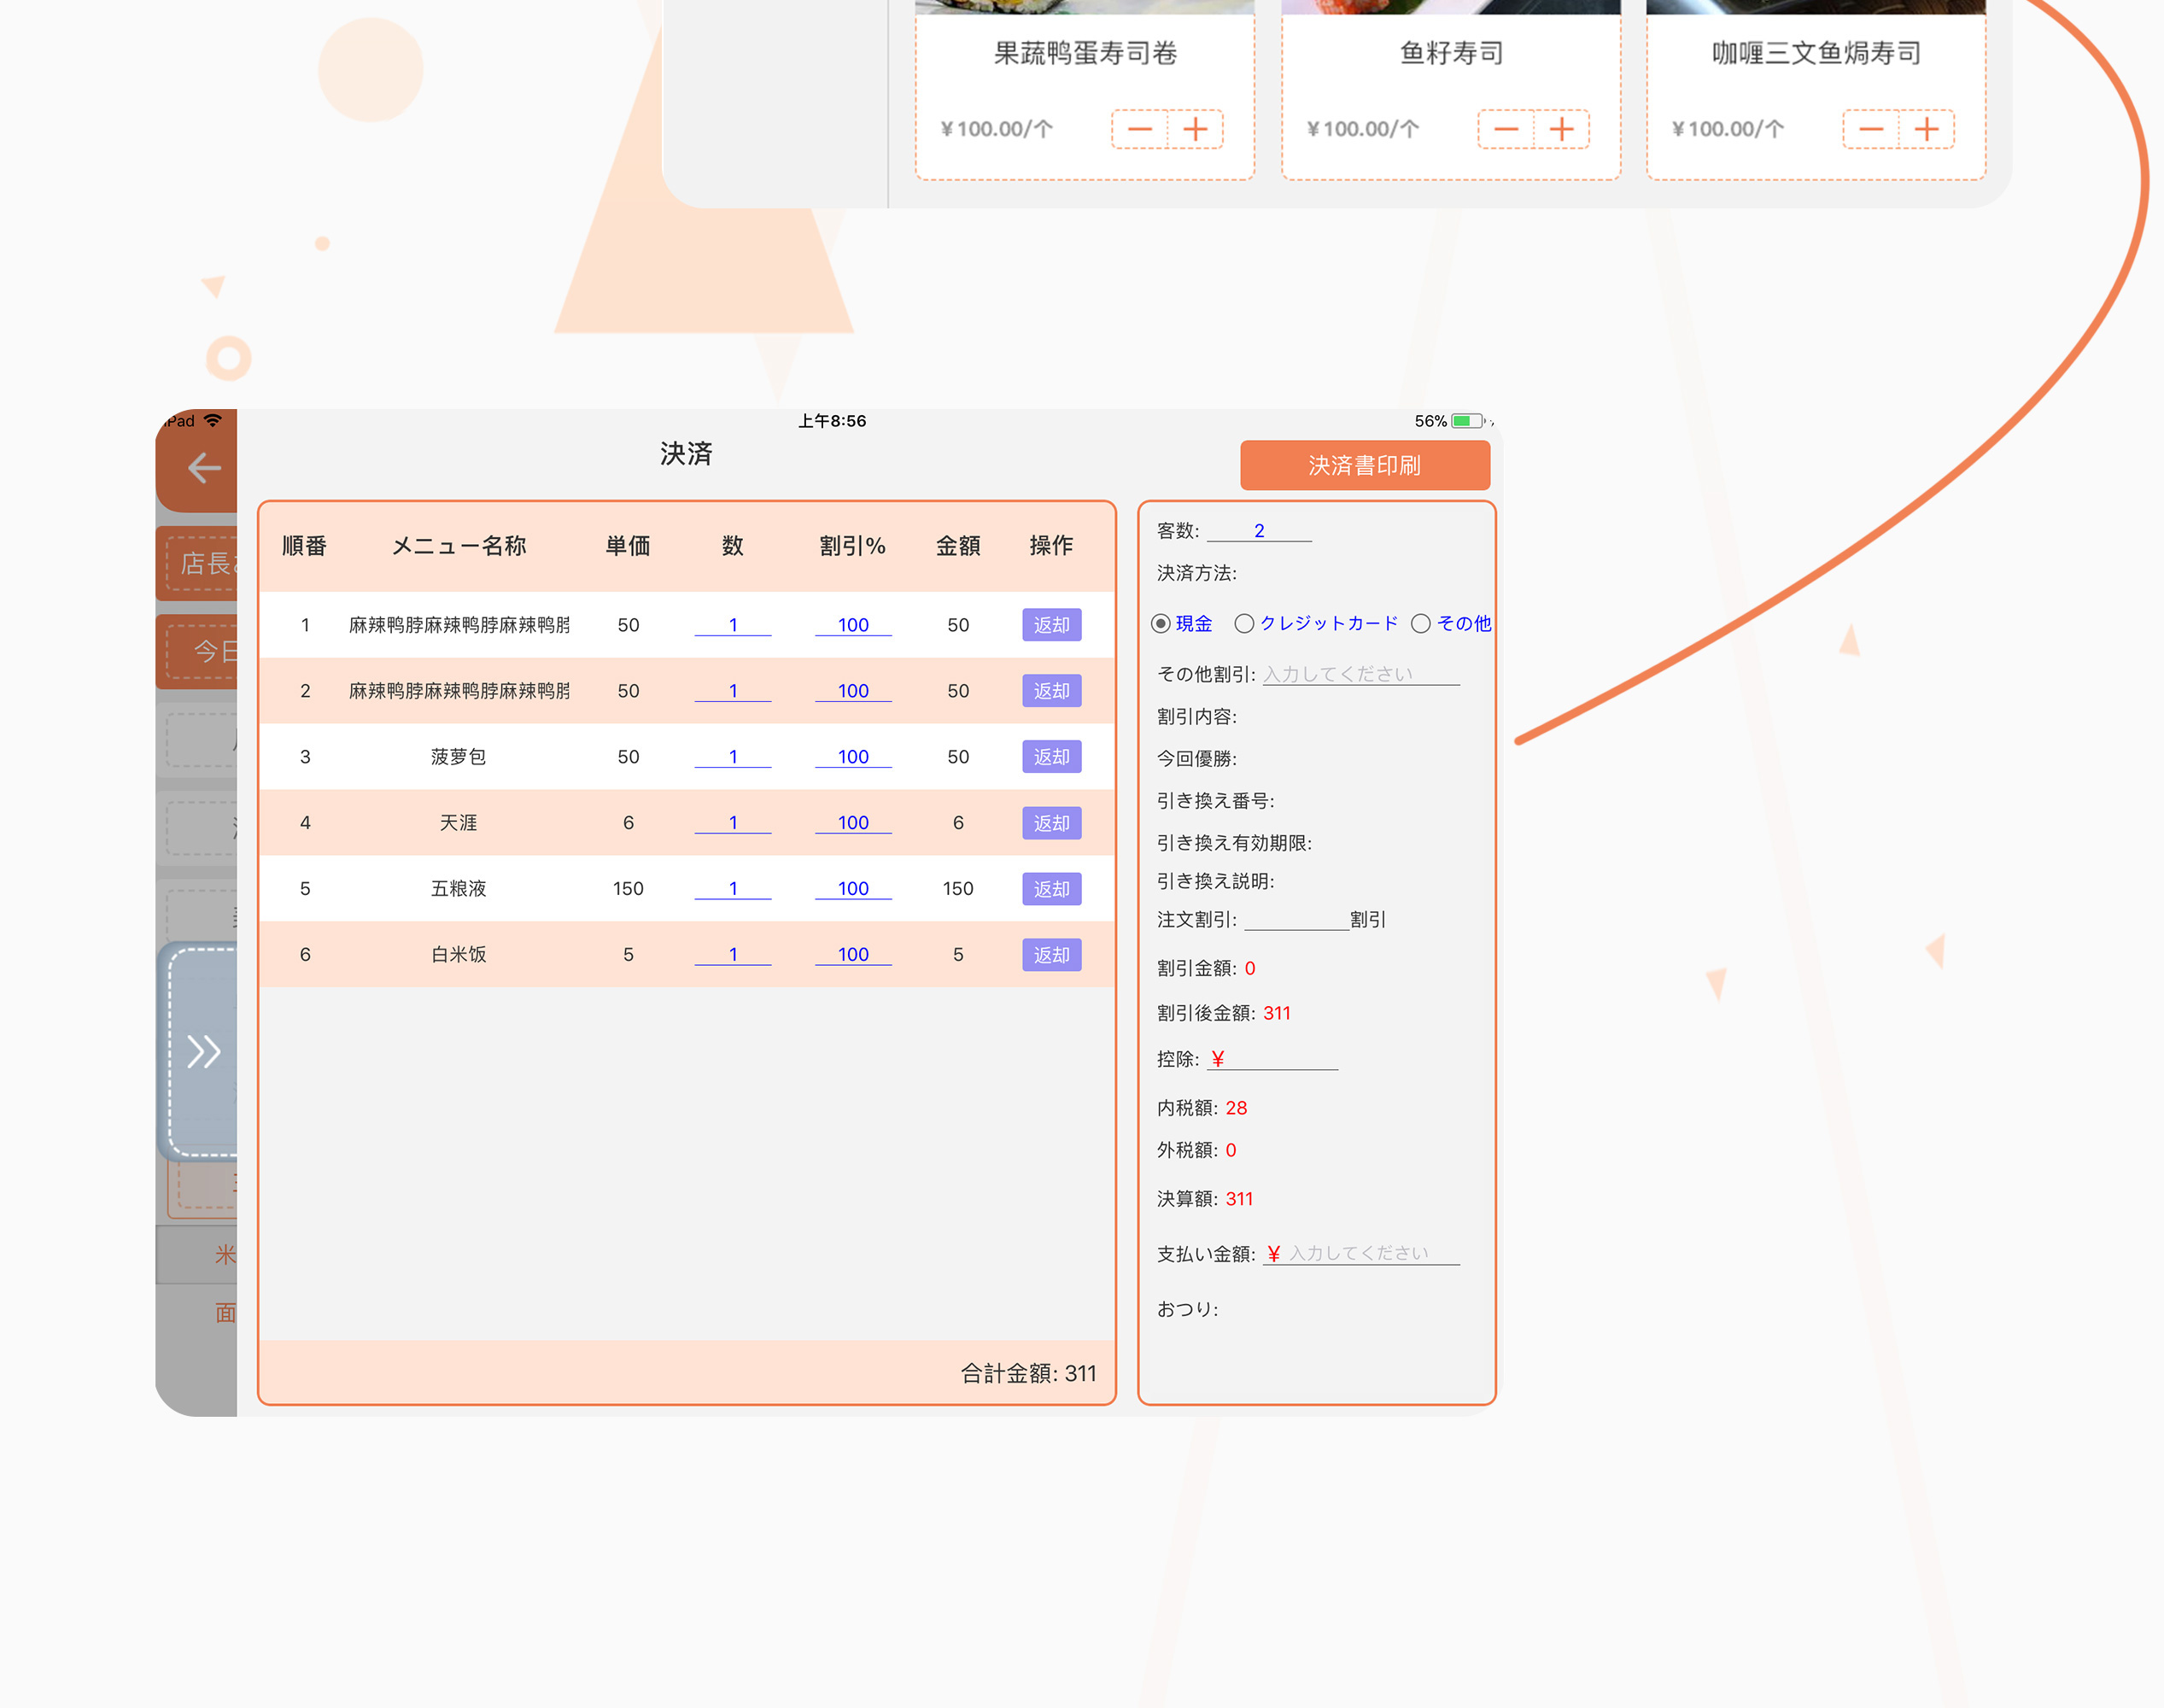The height and width of the screenshot is (1708, 2164).
Task: Edit quantity field for 天涯
Action: (x=733, y=823)
